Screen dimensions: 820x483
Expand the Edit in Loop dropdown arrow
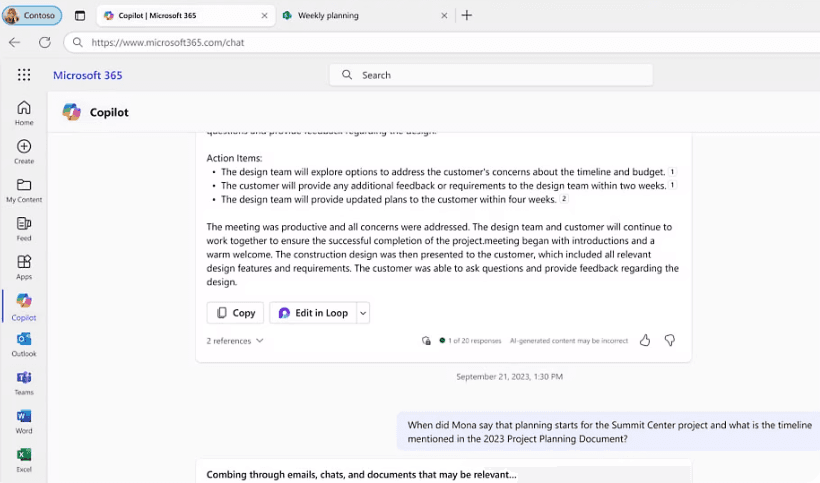363,313
